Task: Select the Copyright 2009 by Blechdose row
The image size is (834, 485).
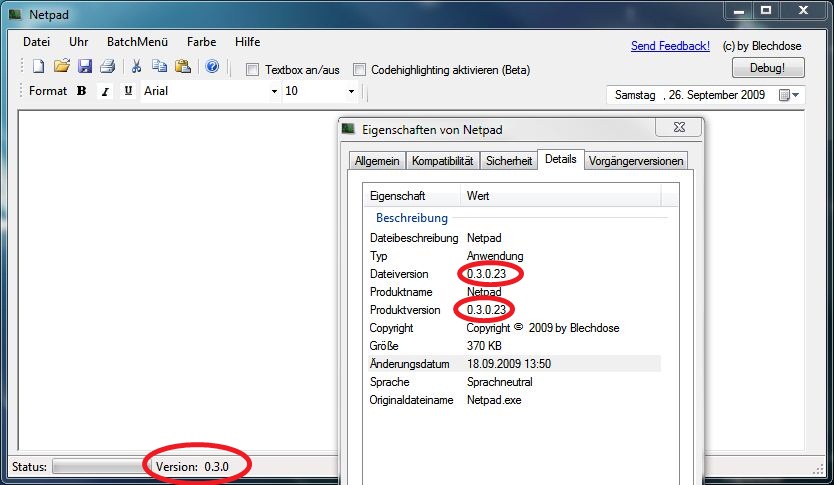Action: point(515,328)
